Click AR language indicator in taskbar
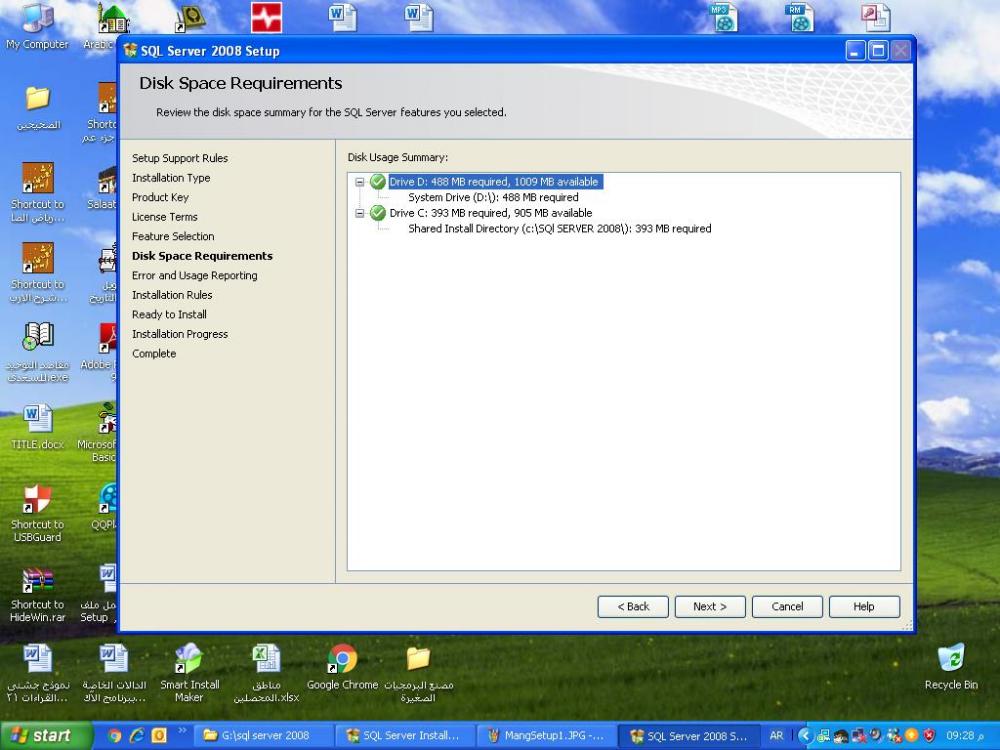 [x=776, y=735]
